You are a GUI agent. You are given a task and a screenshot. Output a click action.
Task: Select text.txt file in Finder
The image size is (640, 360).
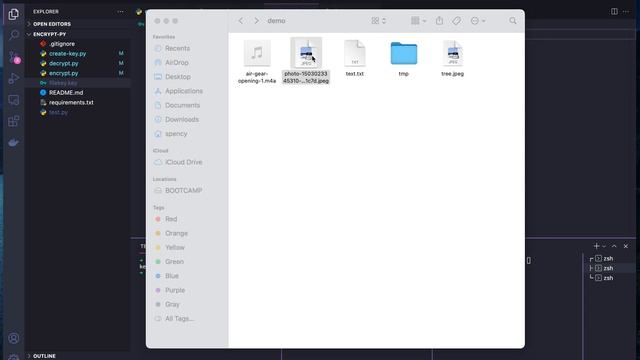click(x=354, y=58)
